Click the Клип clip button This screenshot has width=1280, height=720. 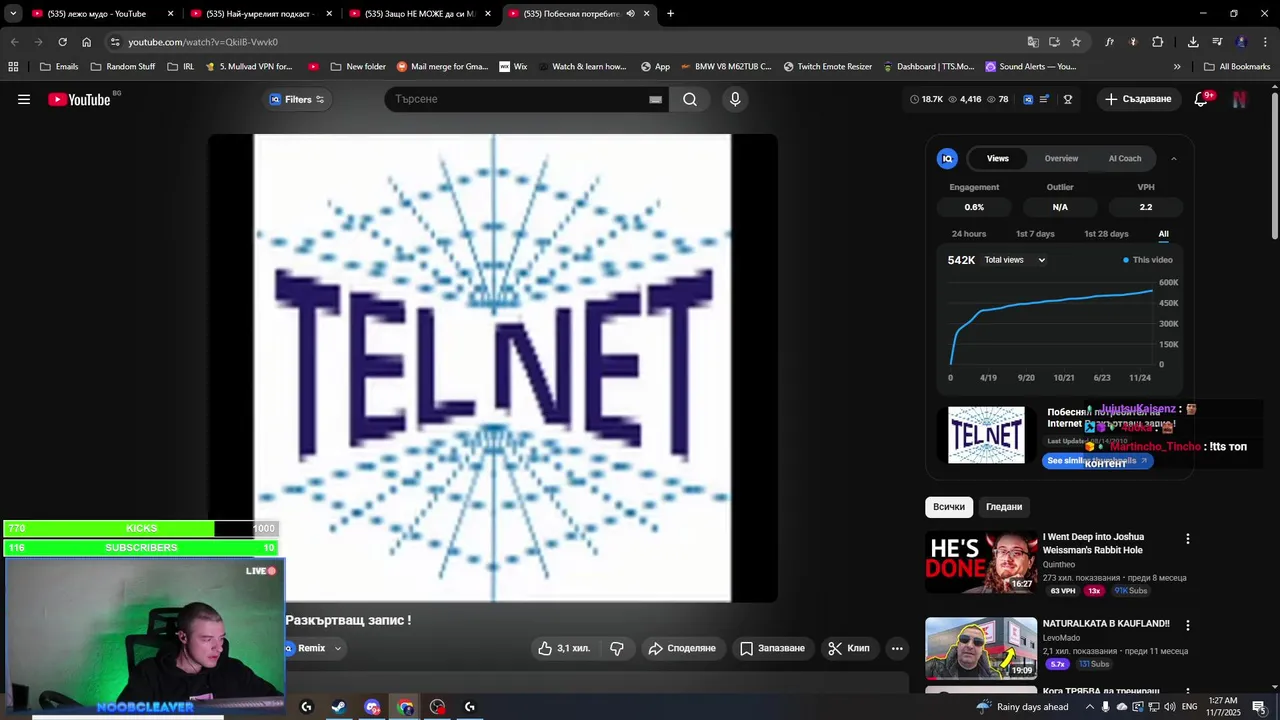(849, 648)
